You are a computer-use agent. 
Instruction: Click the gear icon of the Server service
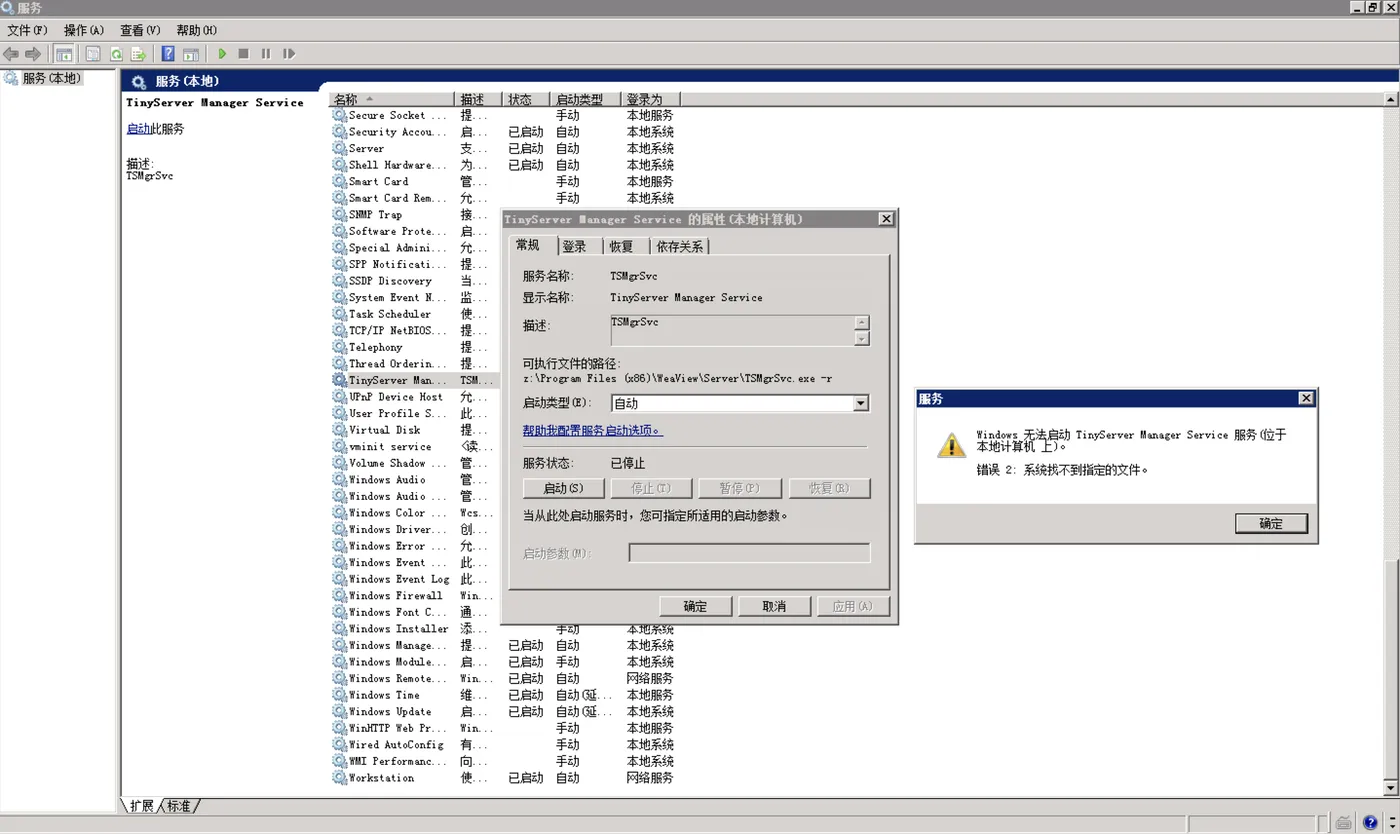339,149
